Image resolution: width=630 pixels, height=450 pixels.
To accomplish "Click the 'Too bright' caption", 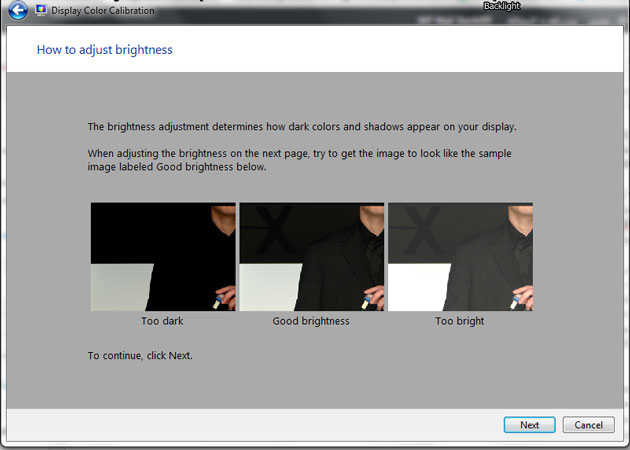I will coord(460,321).
